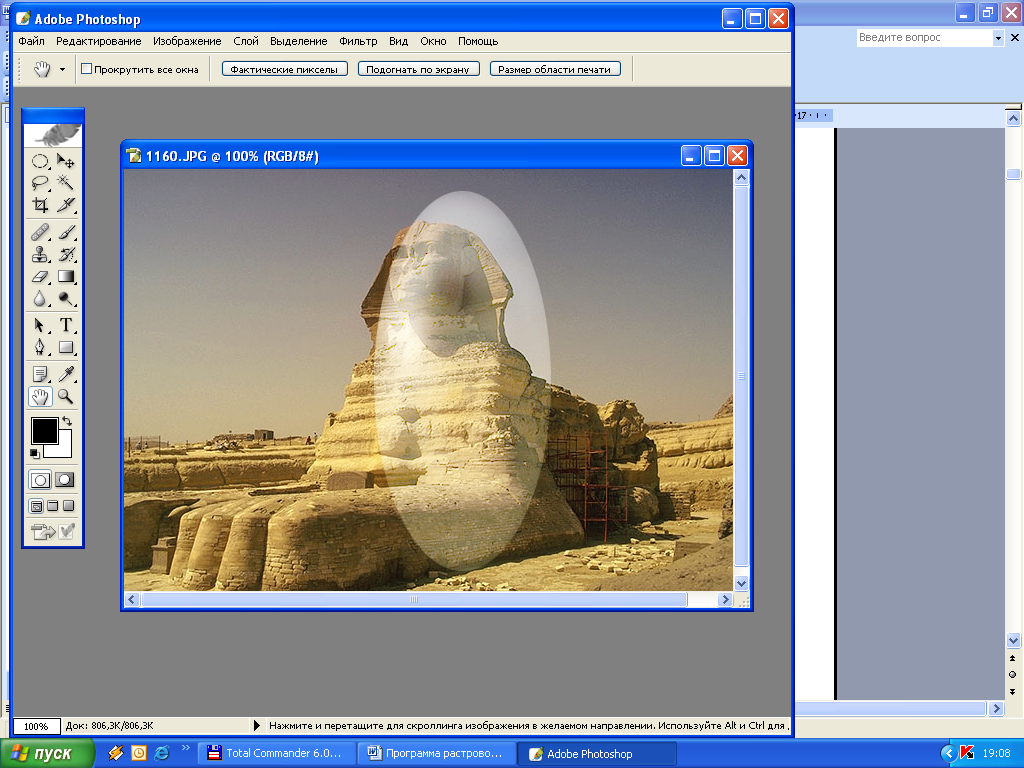Open the black foreground color swatch
Image resolution: width=1024 pixels, height=768 pixels.
tap(44, 431)
